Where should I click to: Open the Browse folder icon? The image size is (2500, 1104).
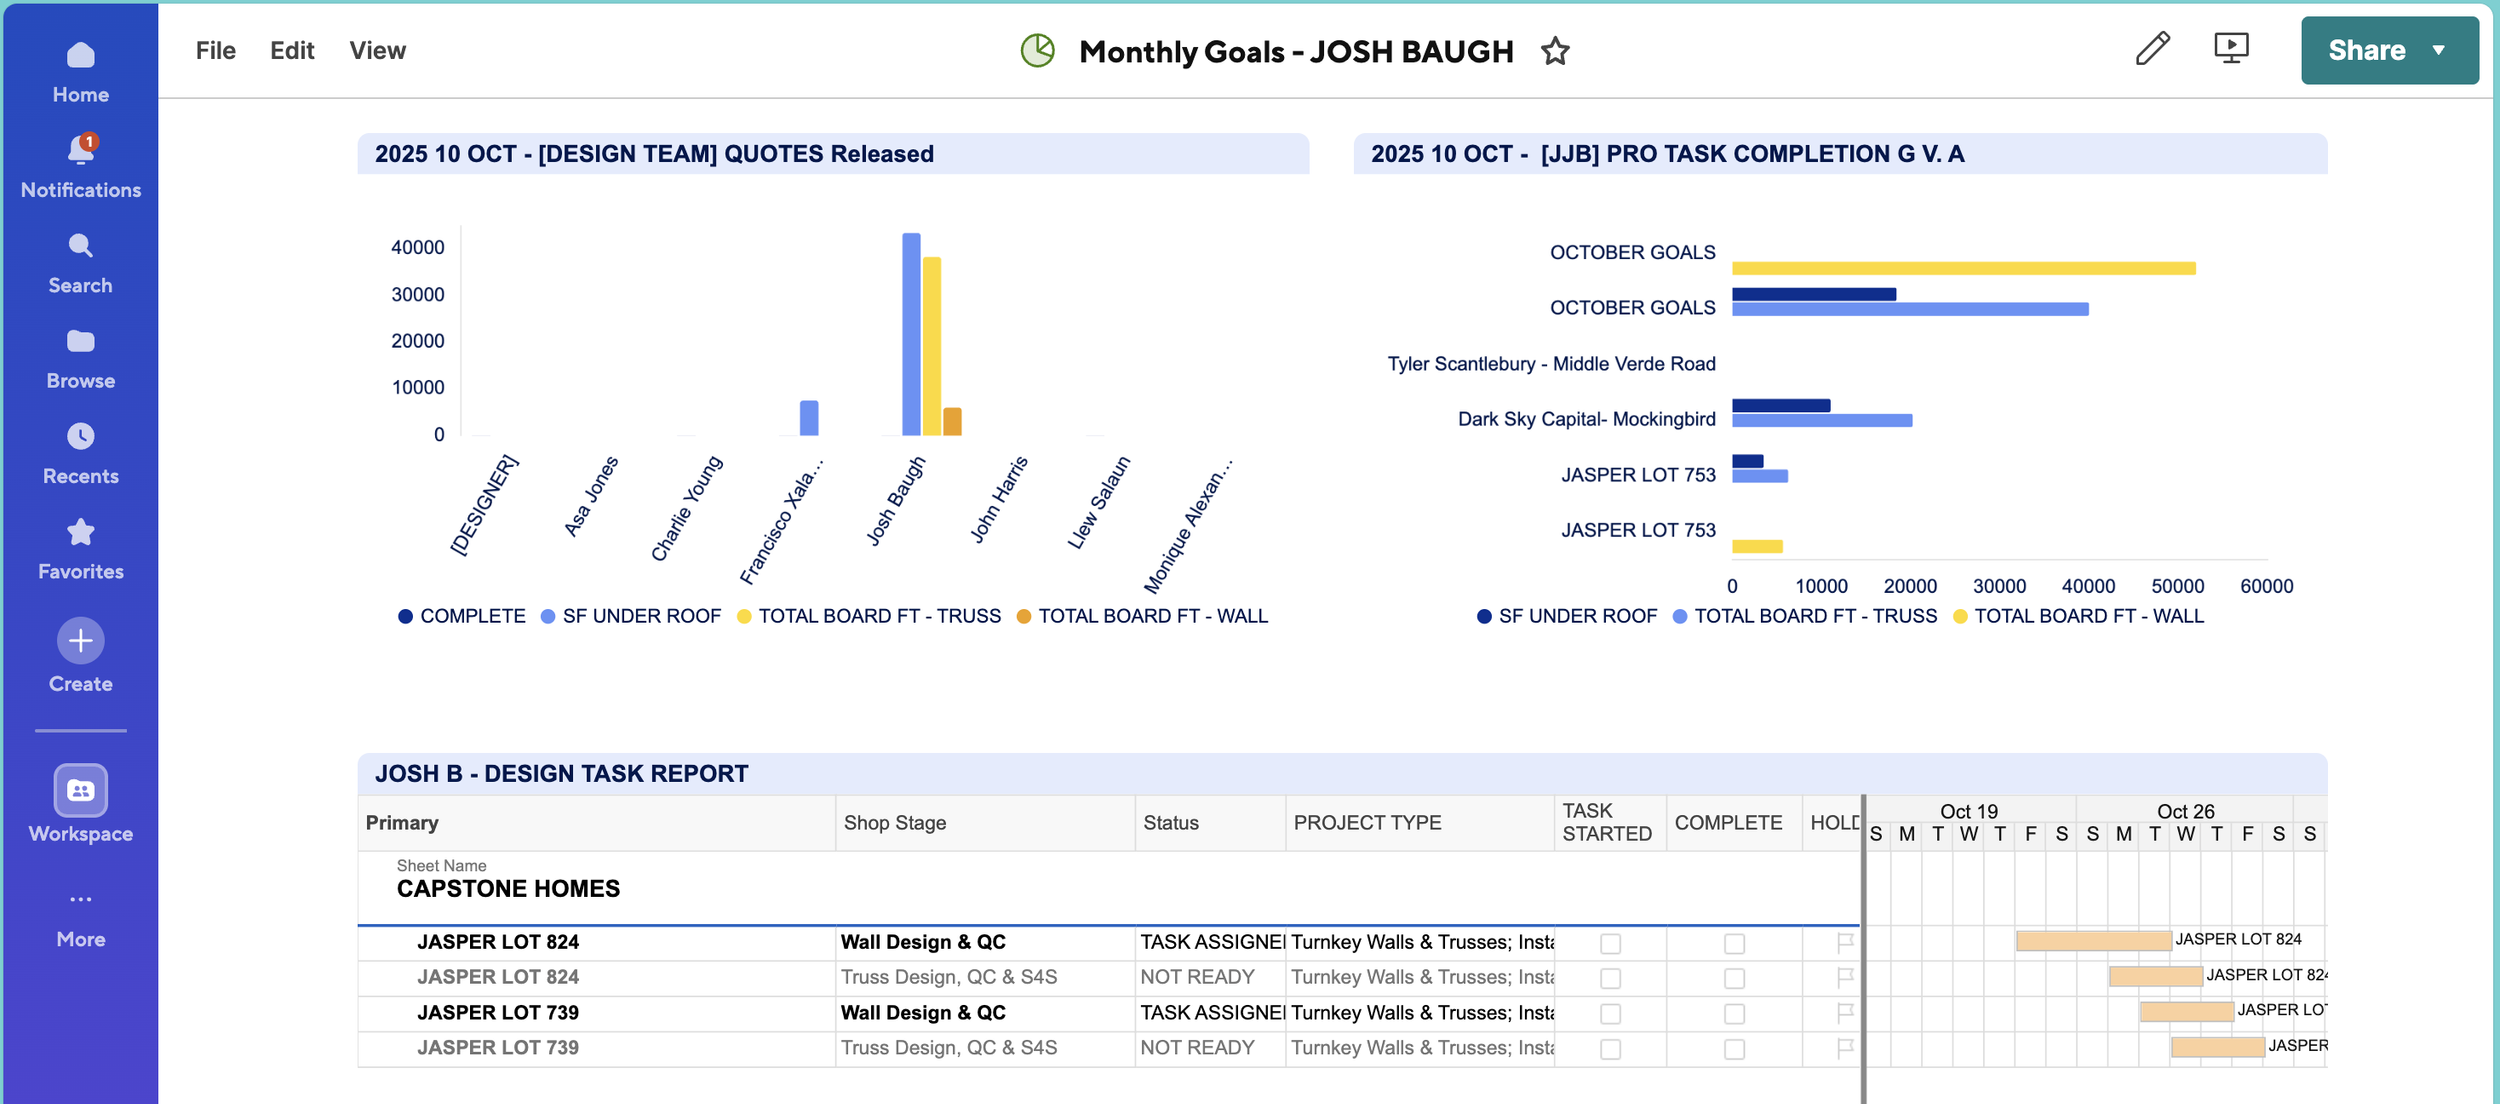(81, 341)
